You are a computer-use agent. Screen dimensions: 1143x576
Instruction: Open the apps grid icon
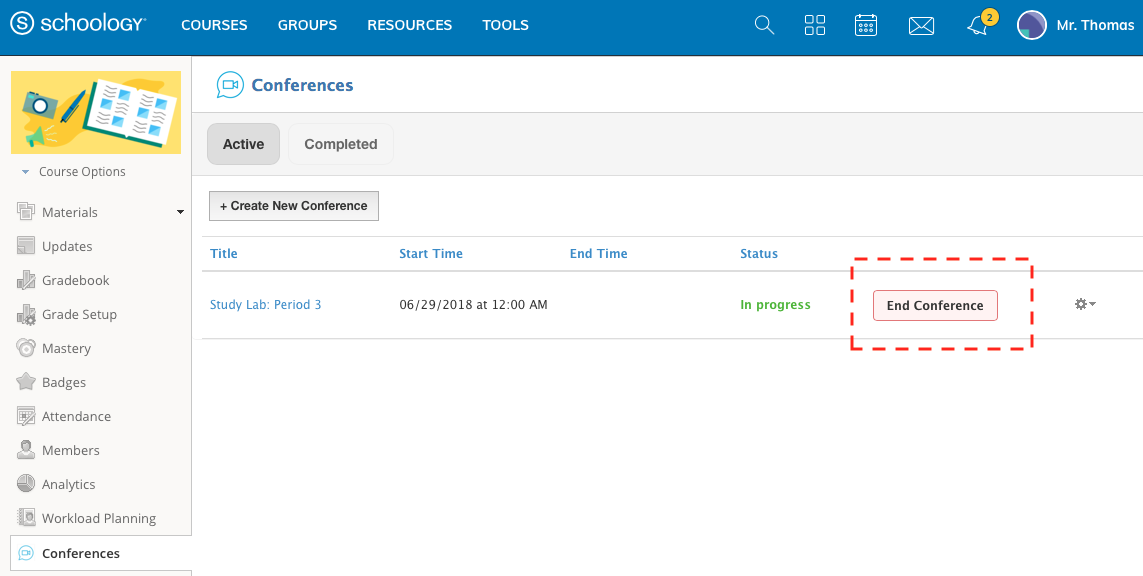click(x=815, y=25)
